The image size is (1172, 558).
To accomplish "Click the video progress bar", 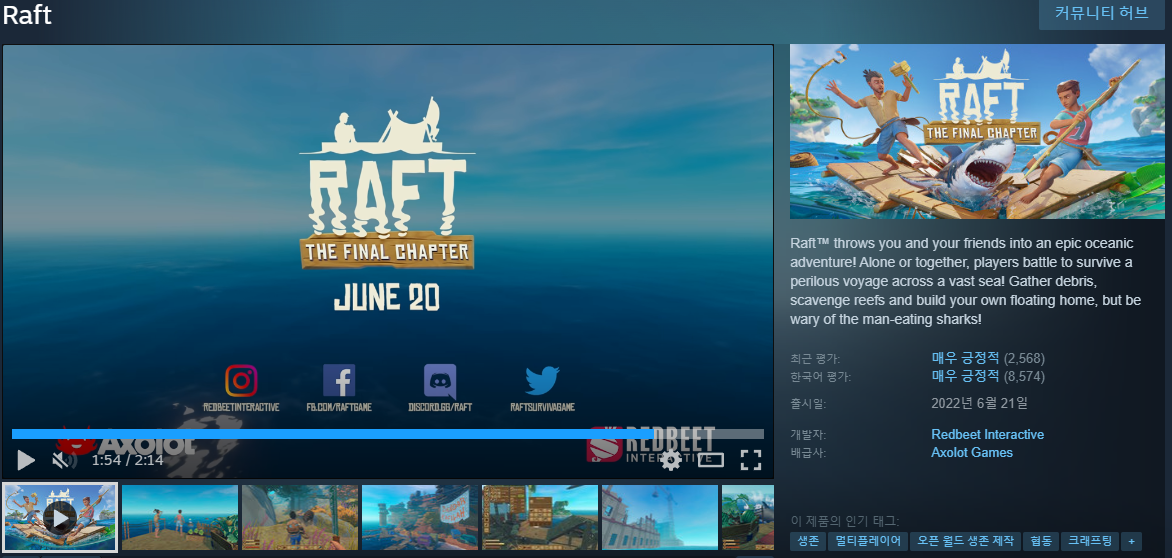I will point(387,434).
